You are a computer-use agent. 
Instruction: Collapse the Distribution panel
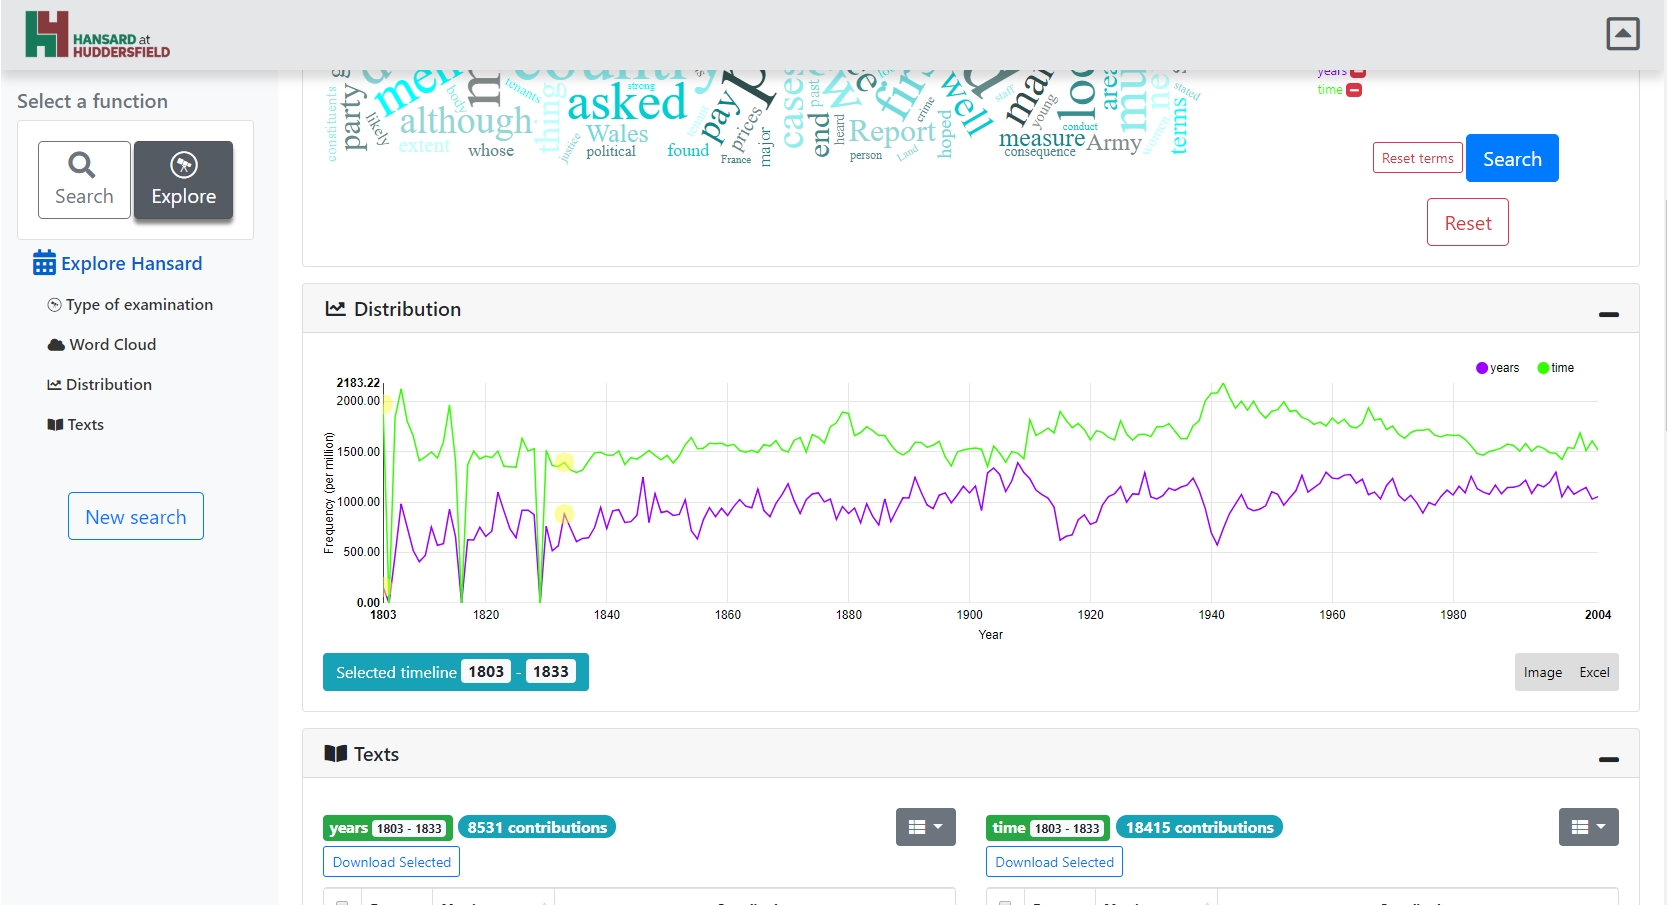coord(1609,314)
